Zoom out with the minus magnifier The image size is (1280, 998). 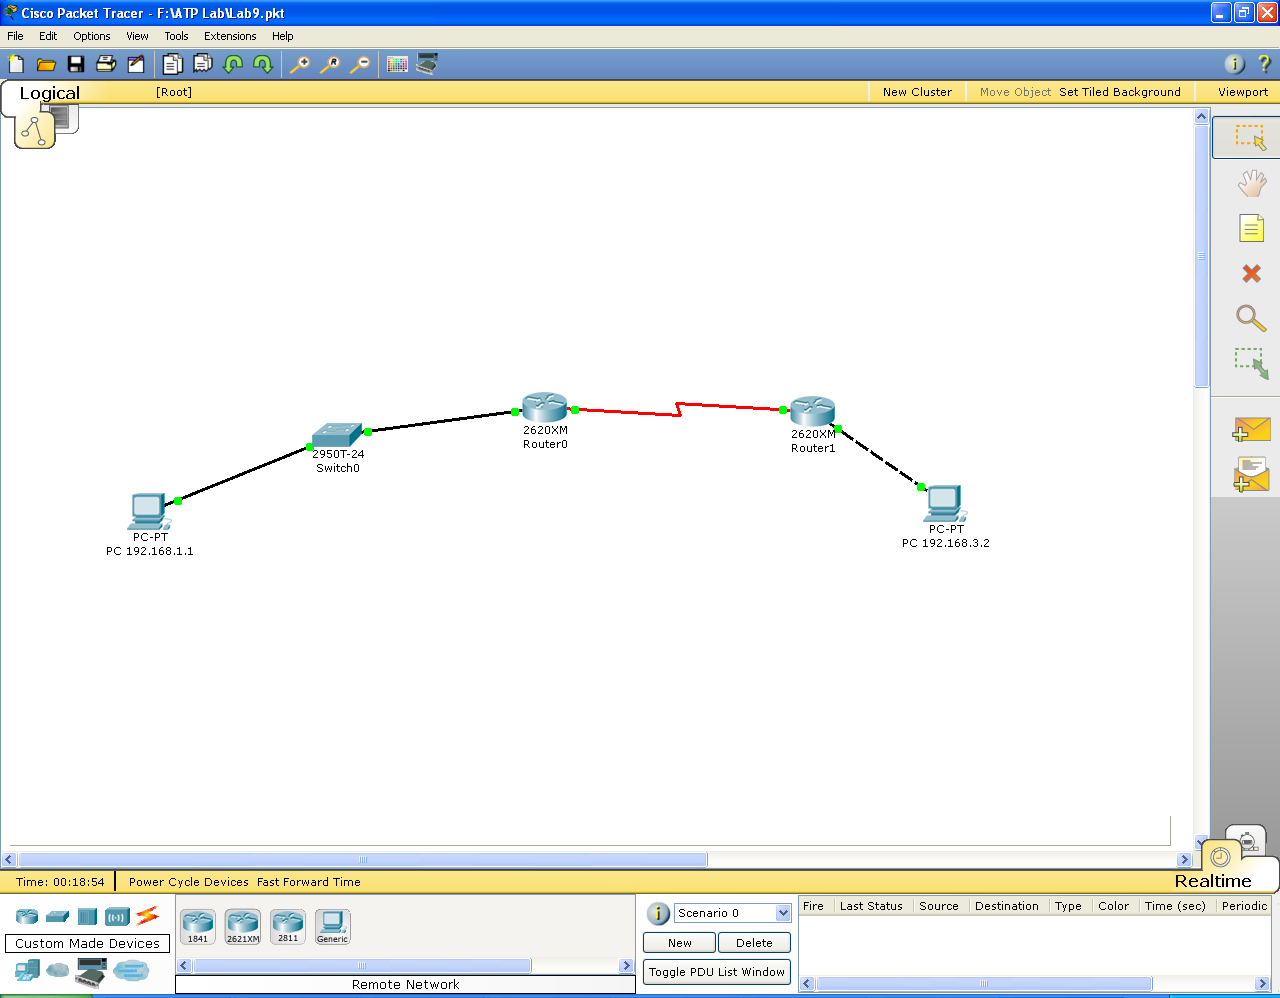[359, 64]
